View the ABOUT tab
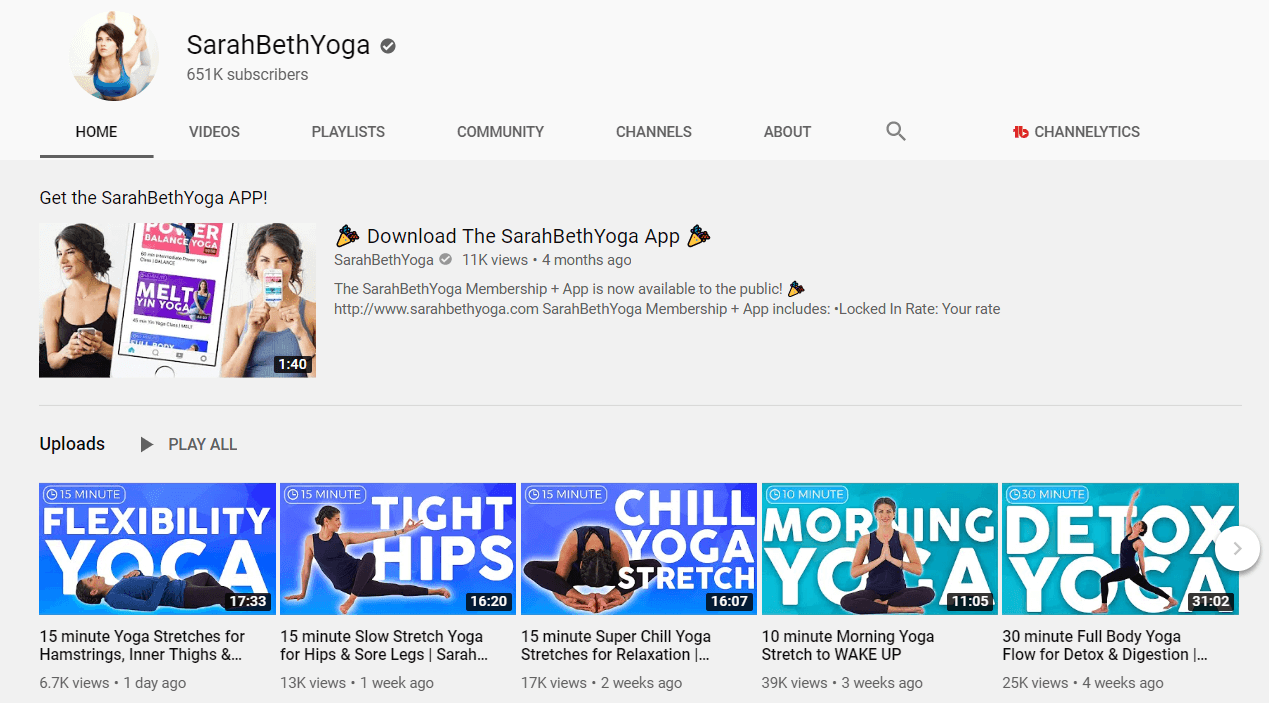 click(787, 132)
